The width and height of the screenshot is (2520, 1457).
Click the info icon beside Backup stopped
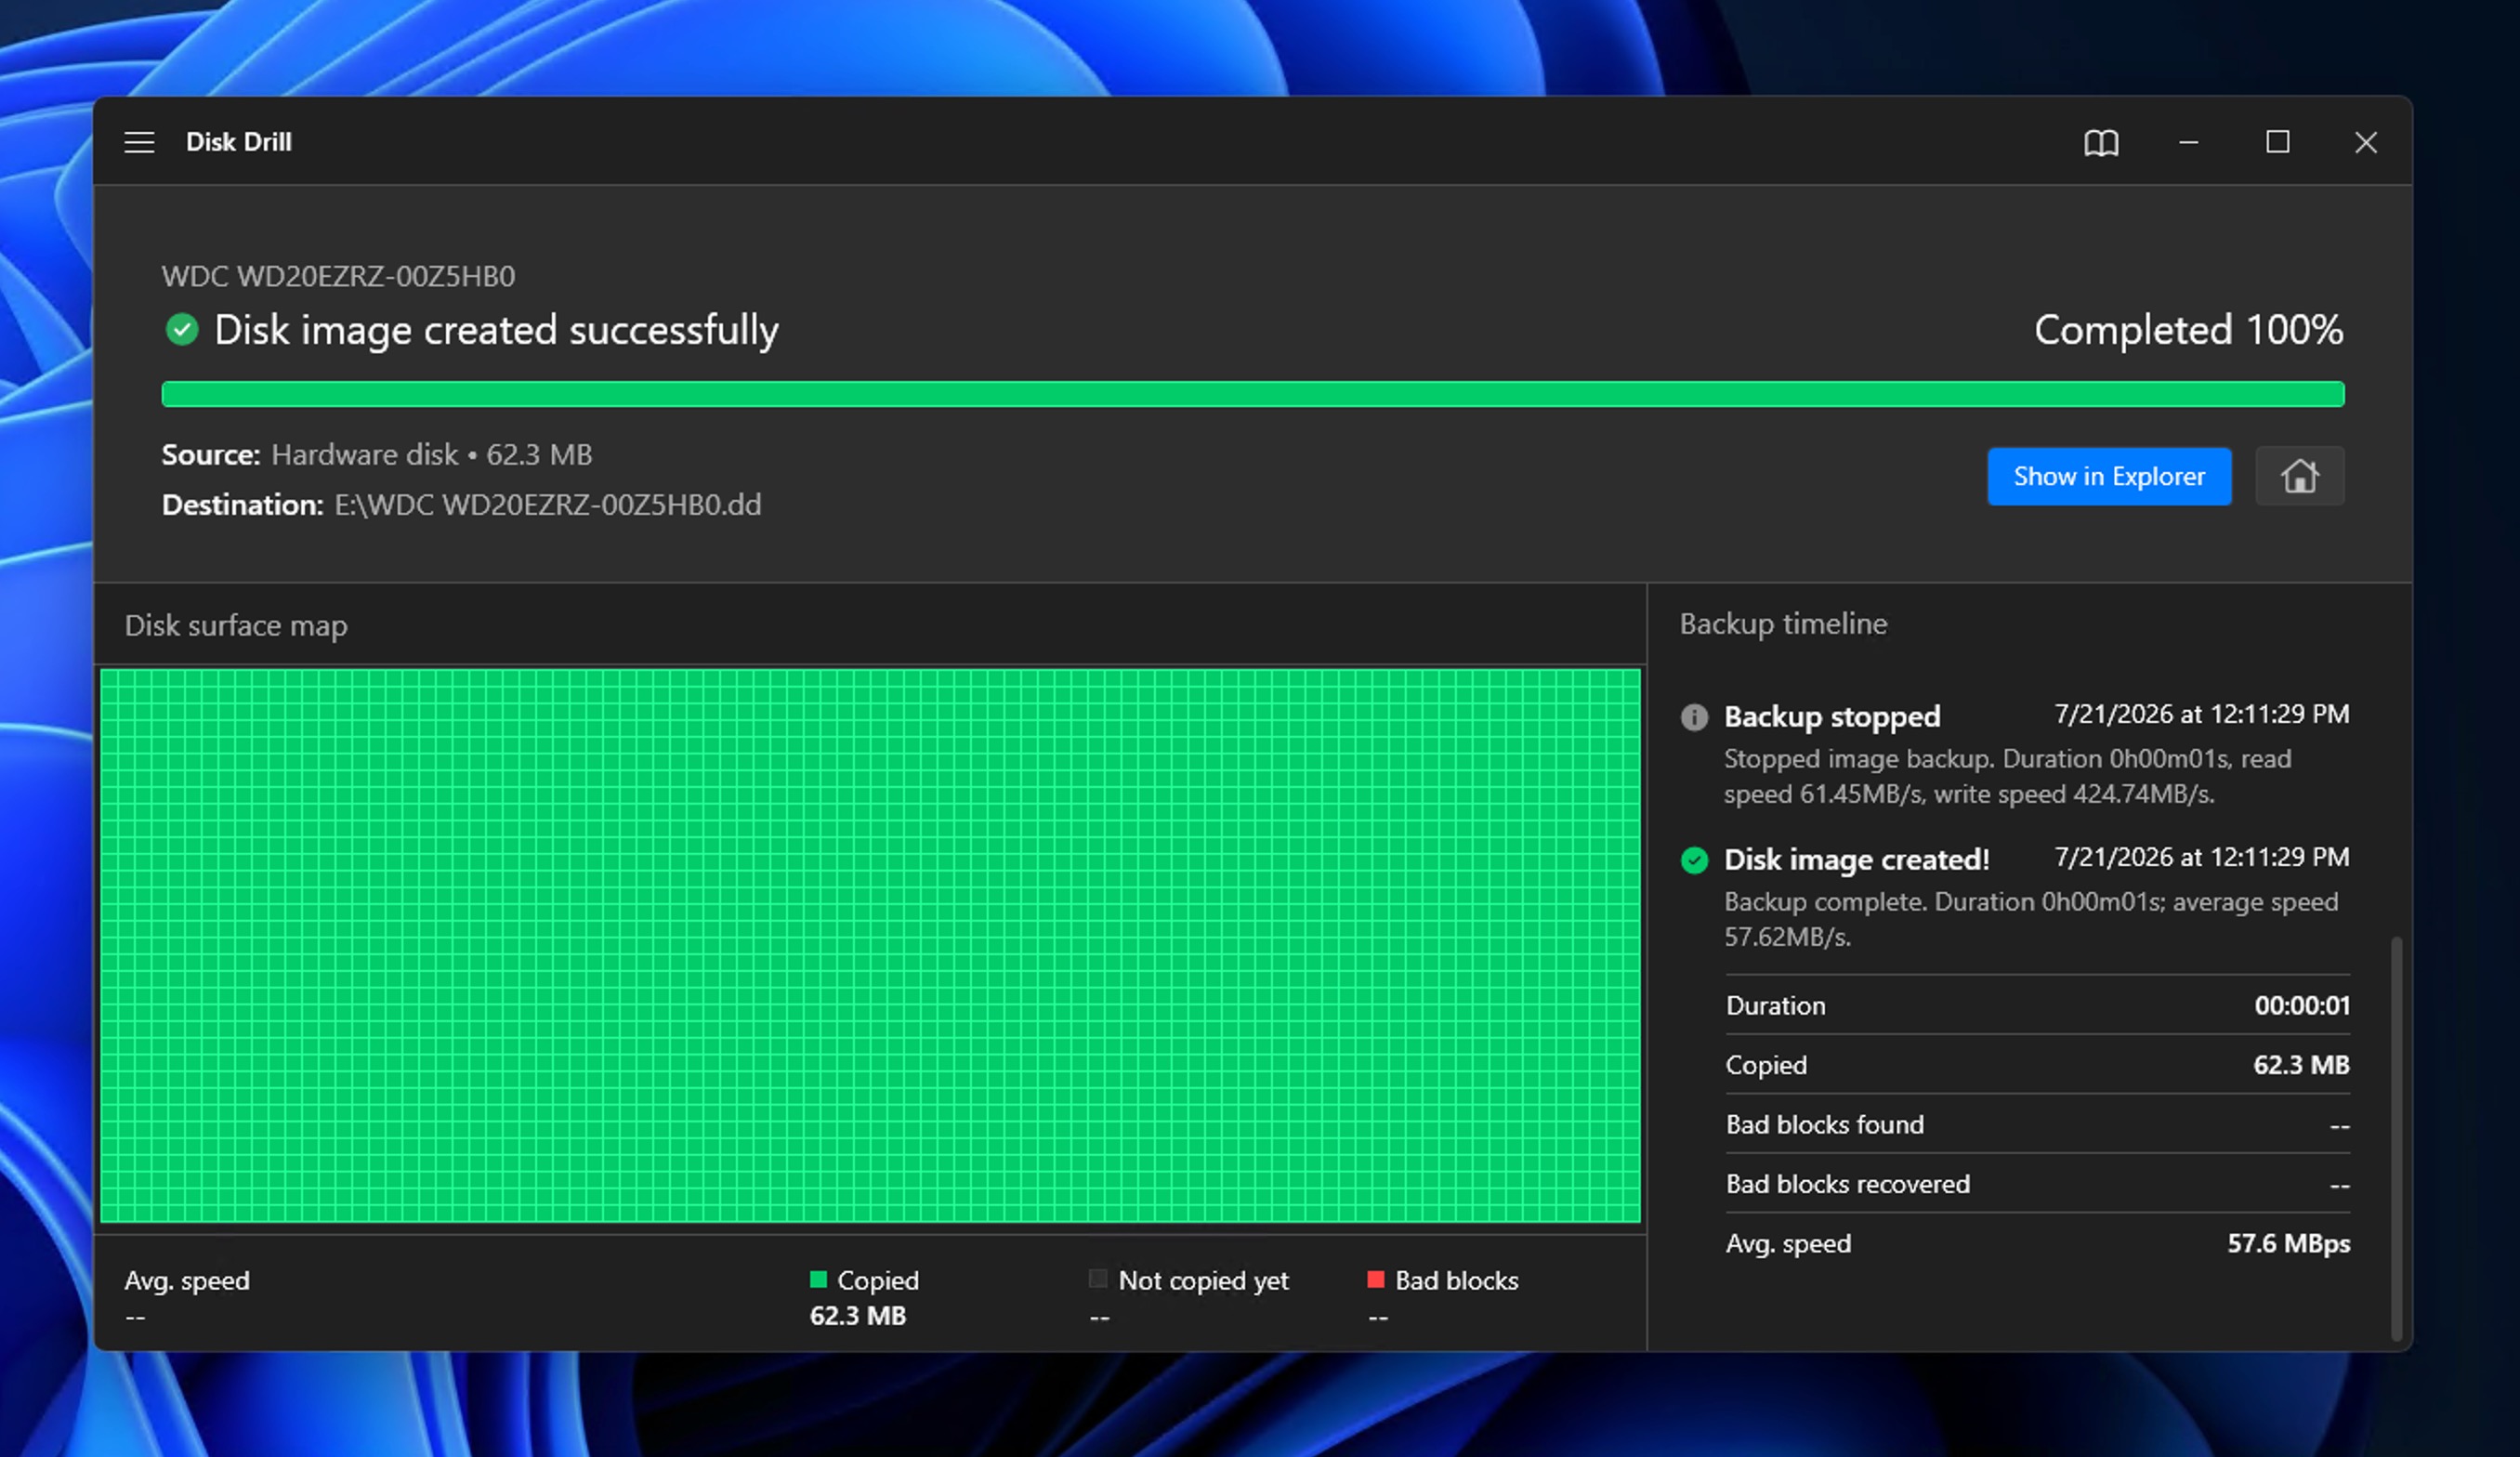click(x=1694, y=717)
